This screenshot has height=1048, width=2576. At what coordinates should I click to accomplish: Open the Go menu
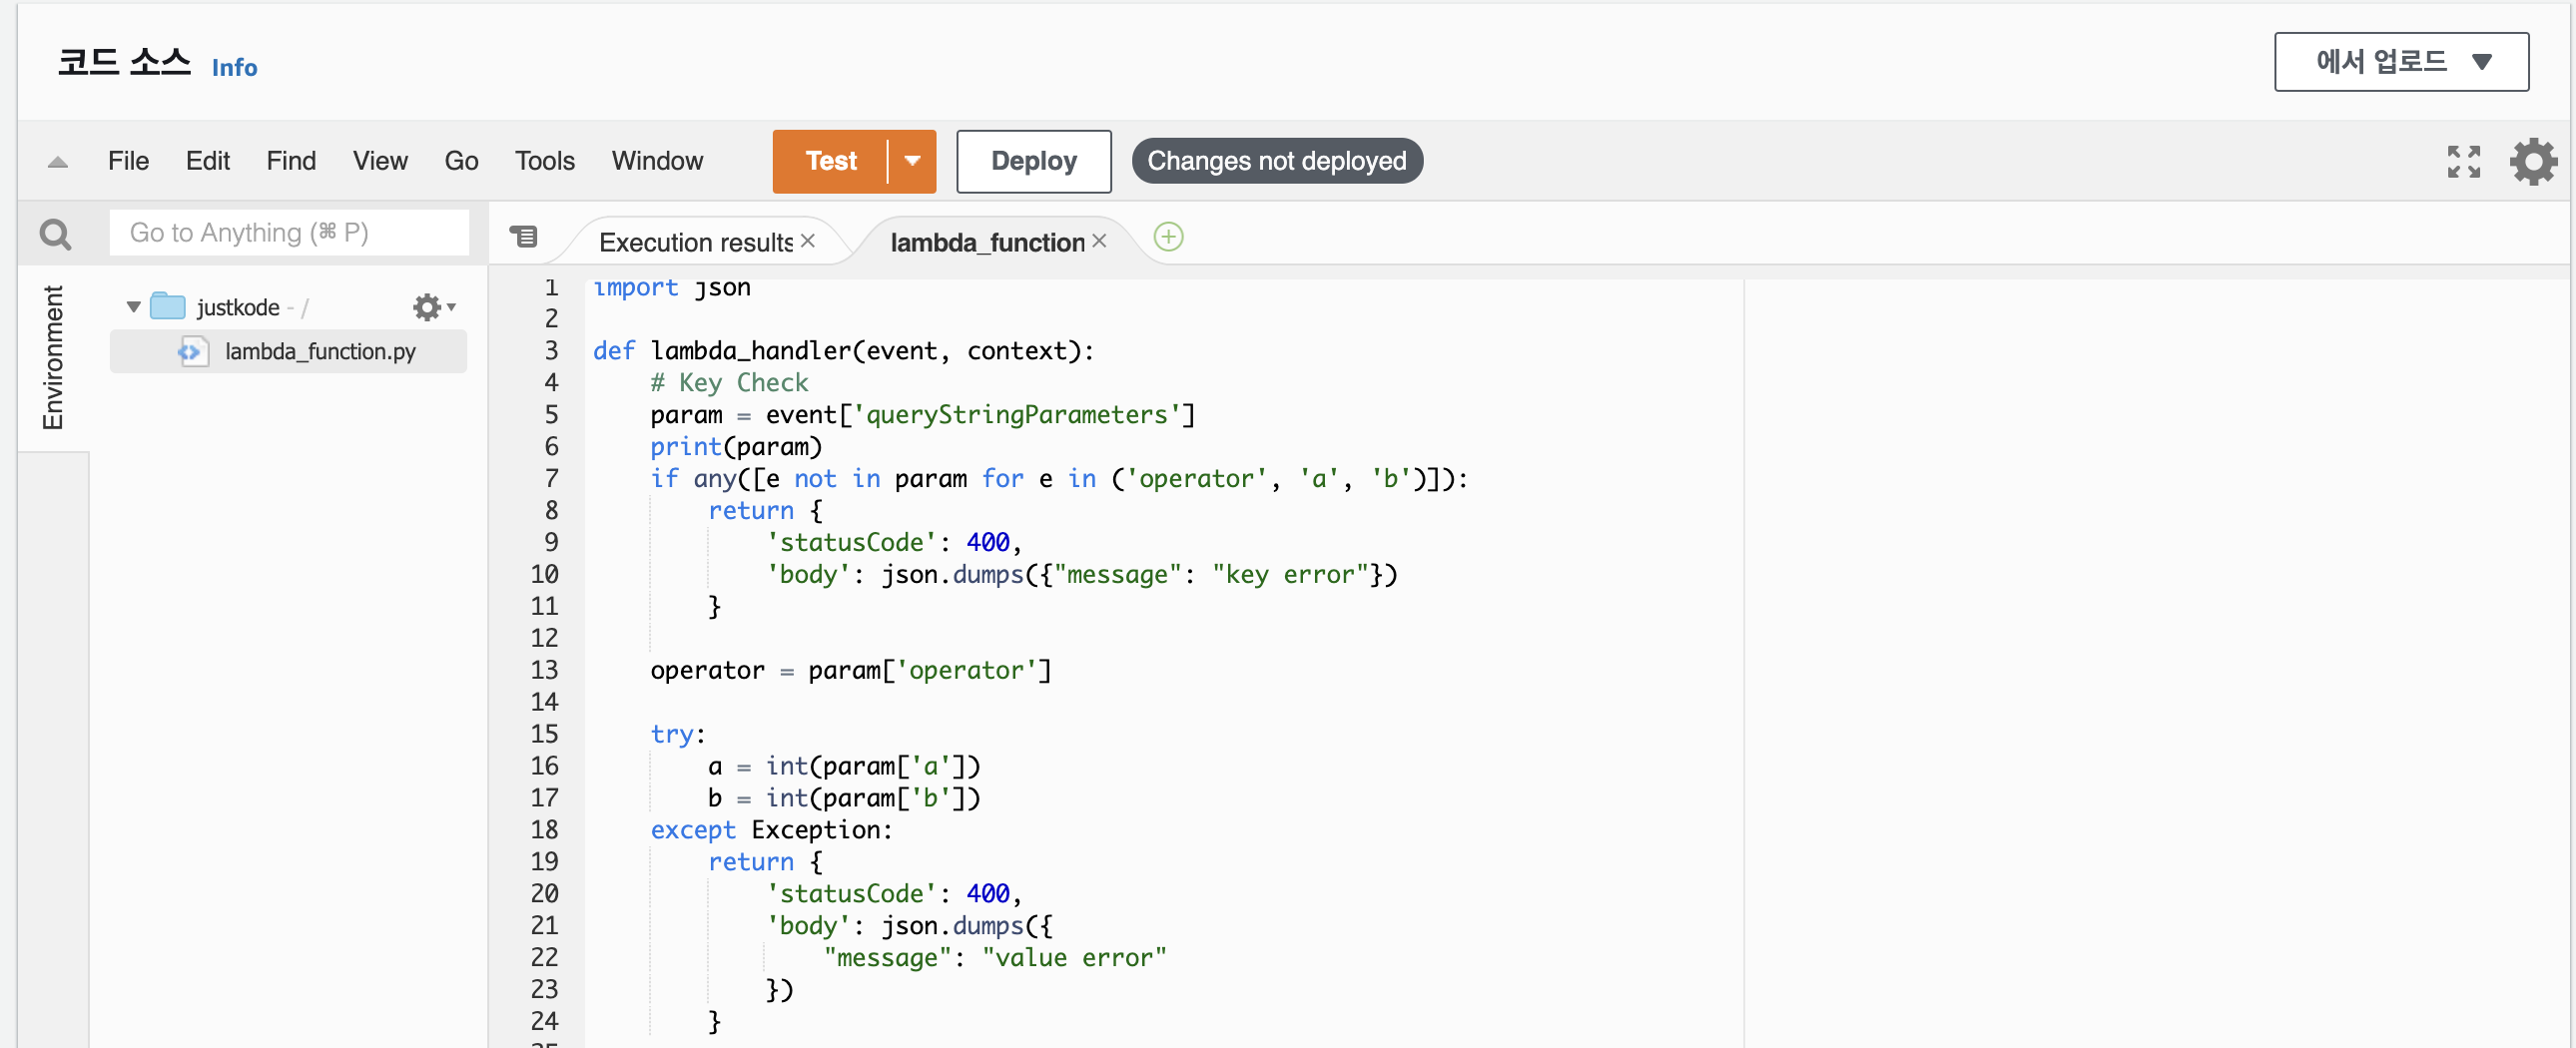click(461, 161)
